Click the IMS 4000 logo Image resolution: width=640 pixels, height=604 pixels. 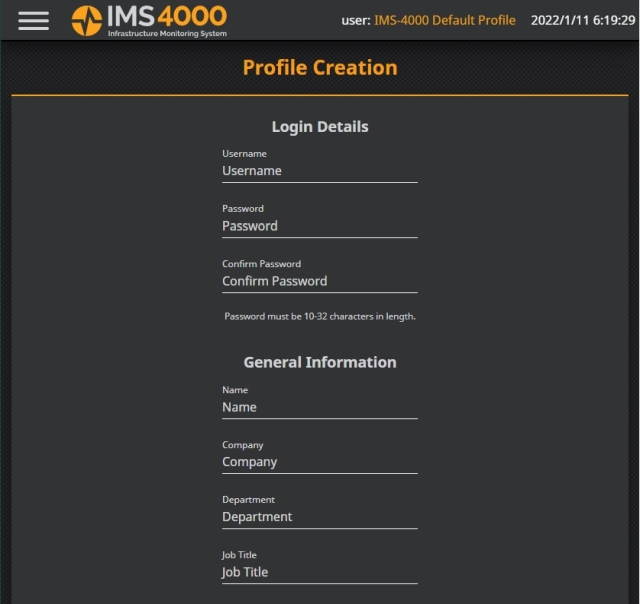pos(149,20)
